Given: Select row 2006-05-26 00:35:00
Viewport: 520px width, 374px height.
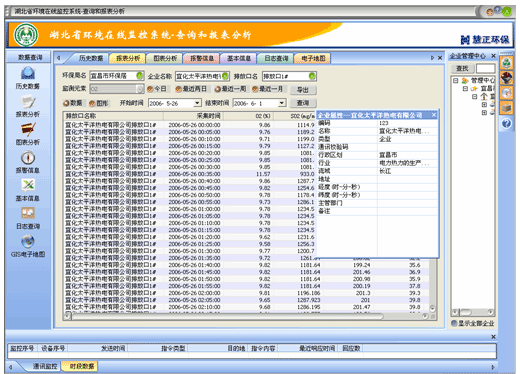Looking at the screenshot, I should [189, 174].
